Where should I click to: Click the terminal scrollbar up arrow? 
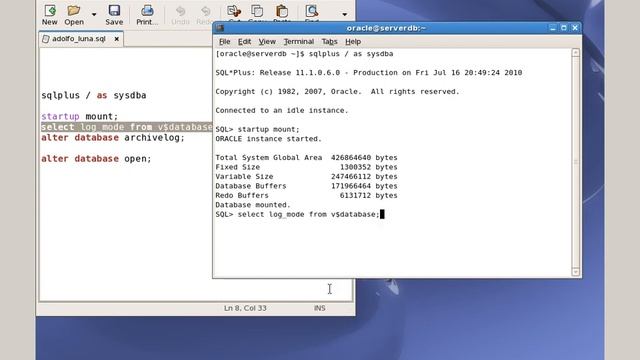576,53
